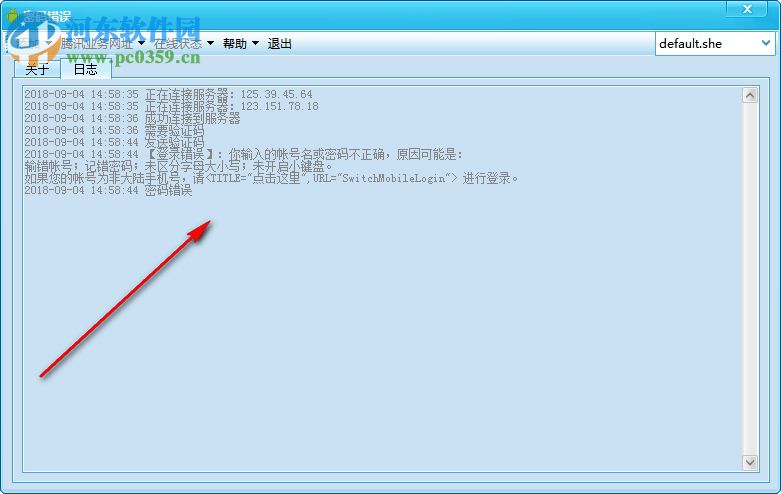Open the 在线状态 dropdown menu
This screenshot has width=781, height=494.
184,44
